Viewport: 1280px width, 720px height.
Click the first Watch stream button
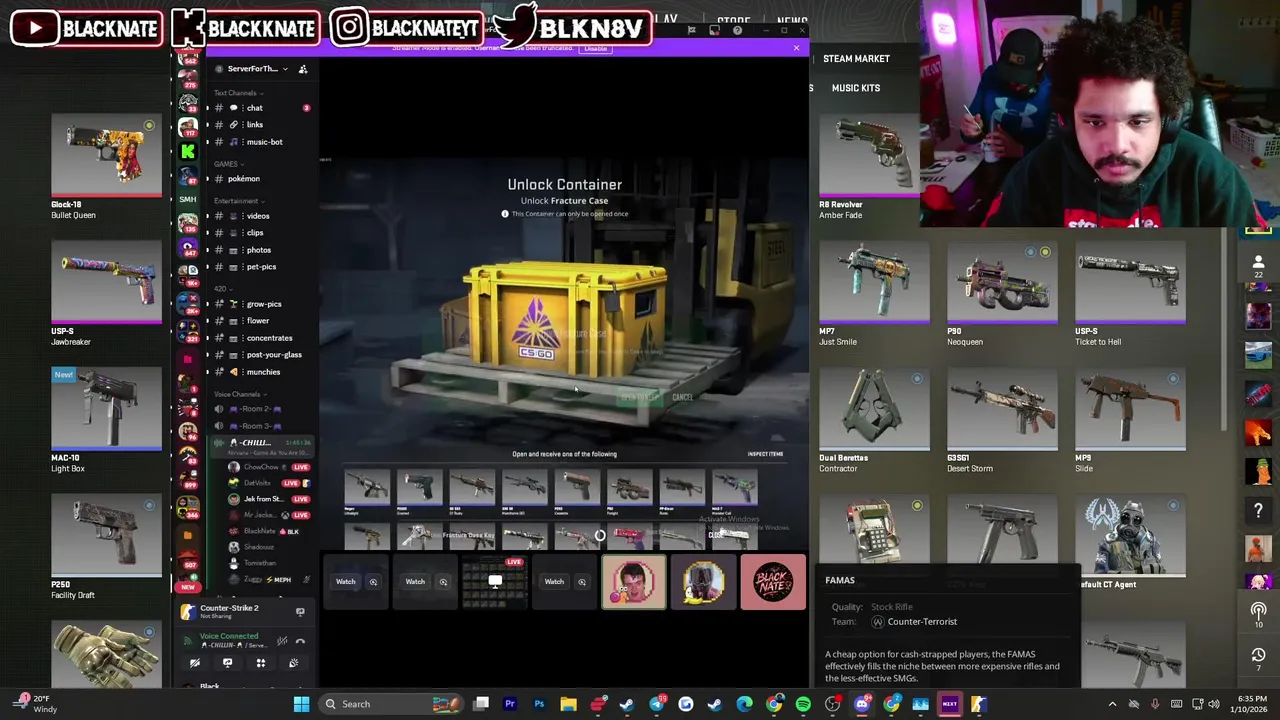pos(345,582)
